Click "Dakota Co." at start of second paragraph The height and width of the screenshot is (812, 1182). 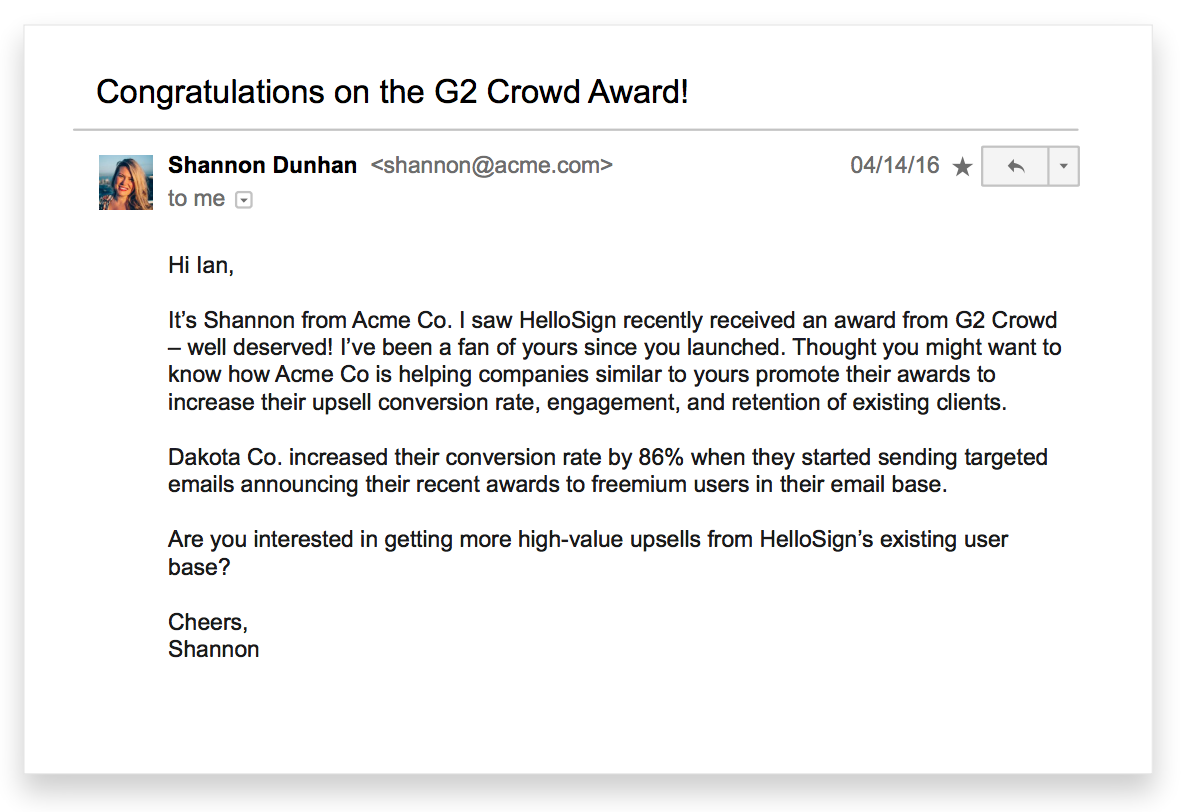click(x=225, y=458)
